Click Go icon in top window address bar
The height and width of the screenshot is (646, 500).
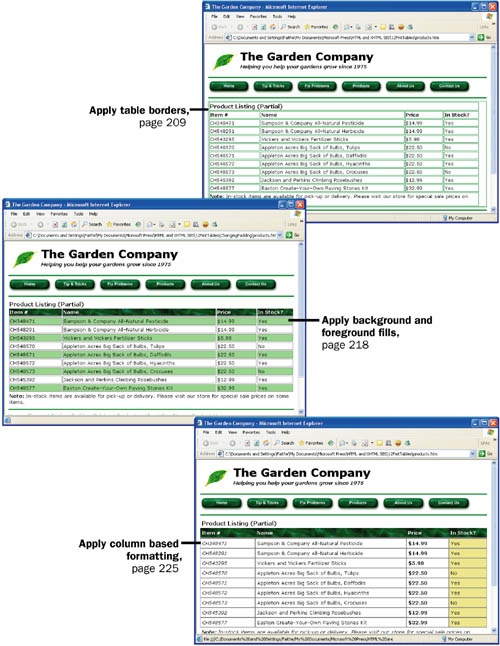click(481, 37)
